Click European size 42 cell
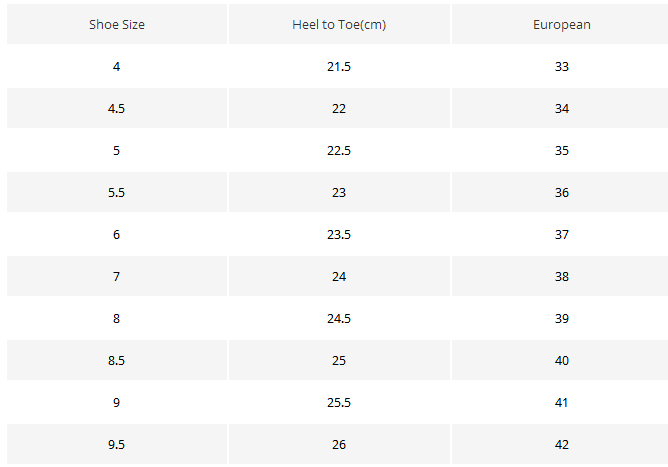 pos(560,444)
